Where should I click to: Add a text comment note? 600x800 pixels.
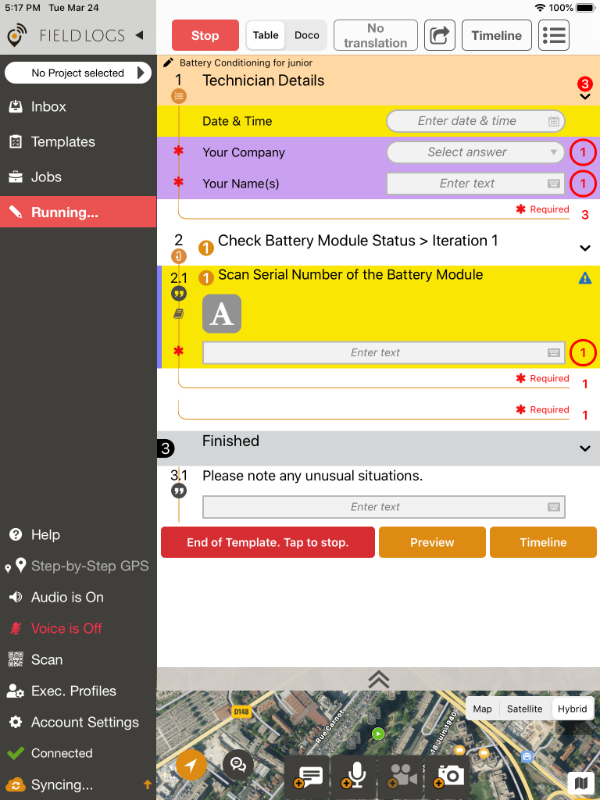[x=310, y=775]
